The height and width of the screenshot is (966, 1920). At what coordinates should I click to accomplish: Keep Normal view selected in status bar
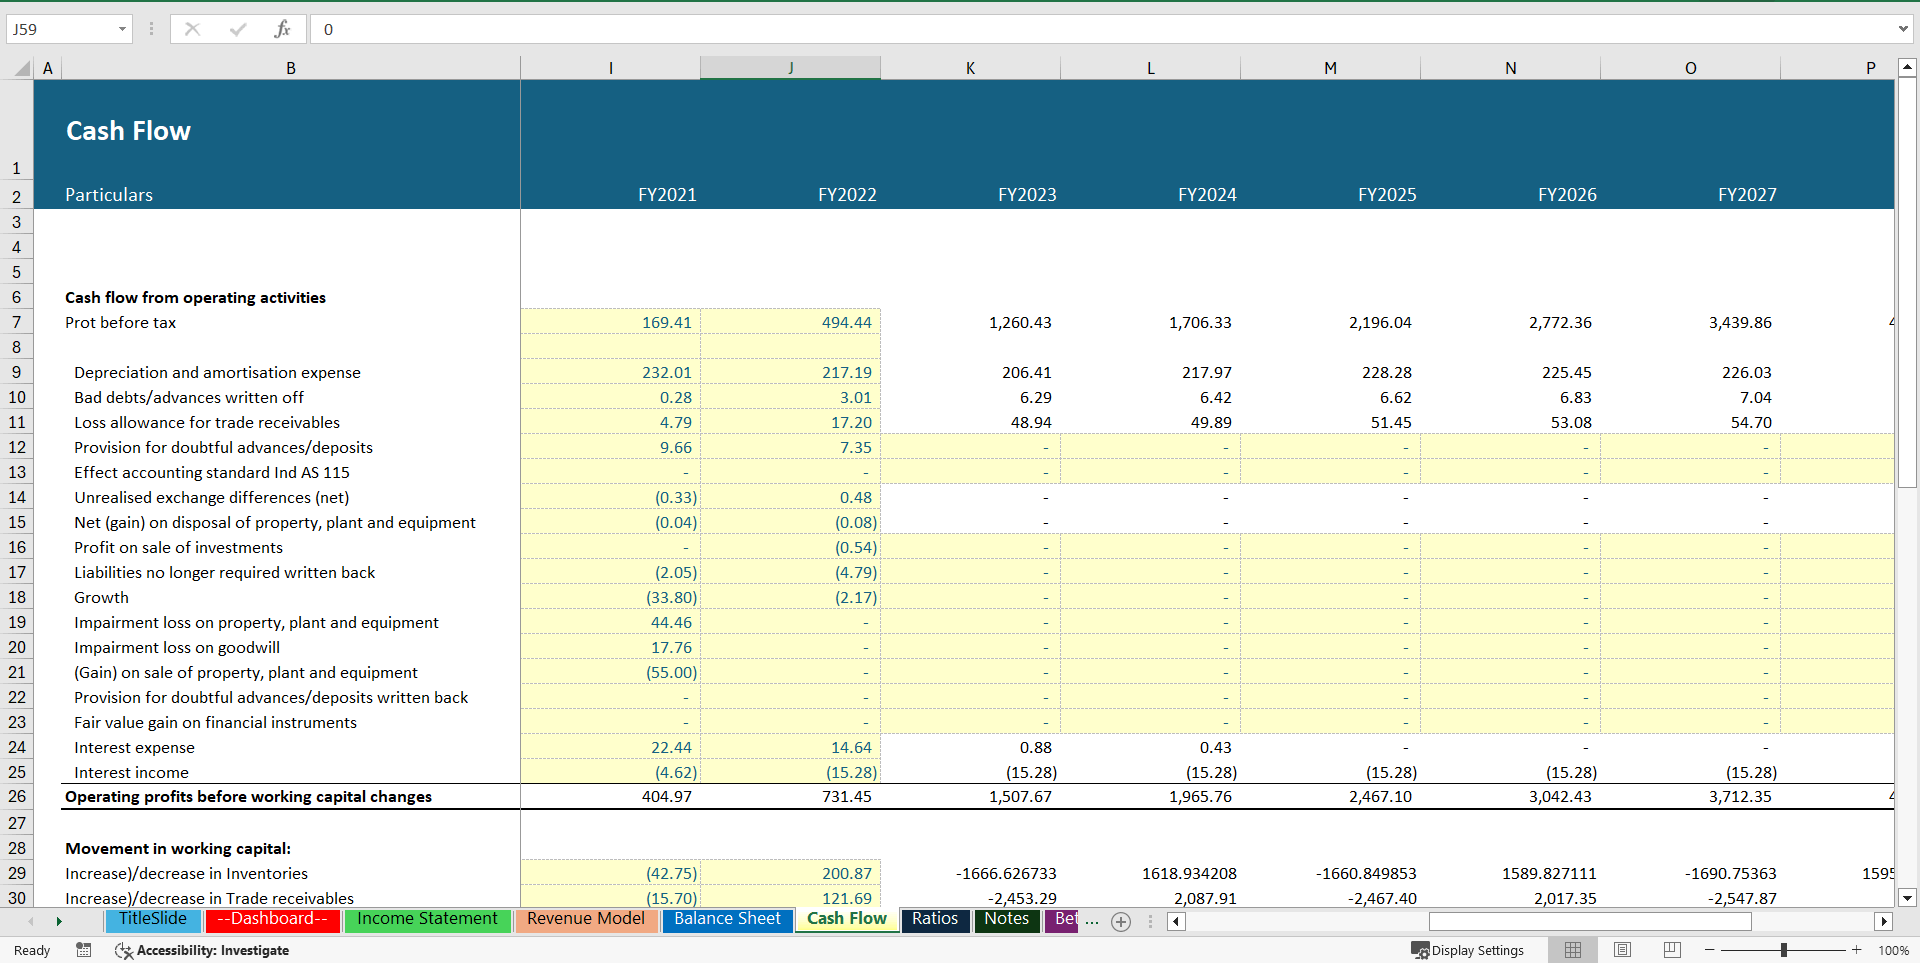pyautogui.click(x=1573, y=949)
